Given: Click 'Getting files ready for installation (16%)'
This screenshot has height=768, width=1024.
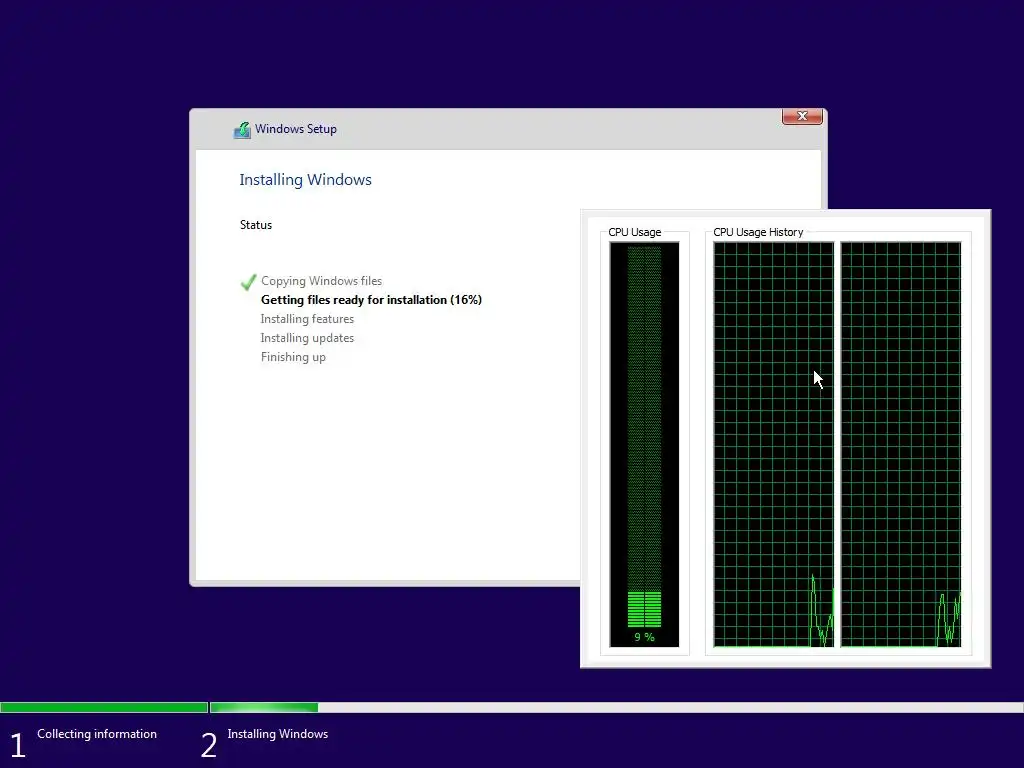Looking at the screenshot, I should [371, 300].
